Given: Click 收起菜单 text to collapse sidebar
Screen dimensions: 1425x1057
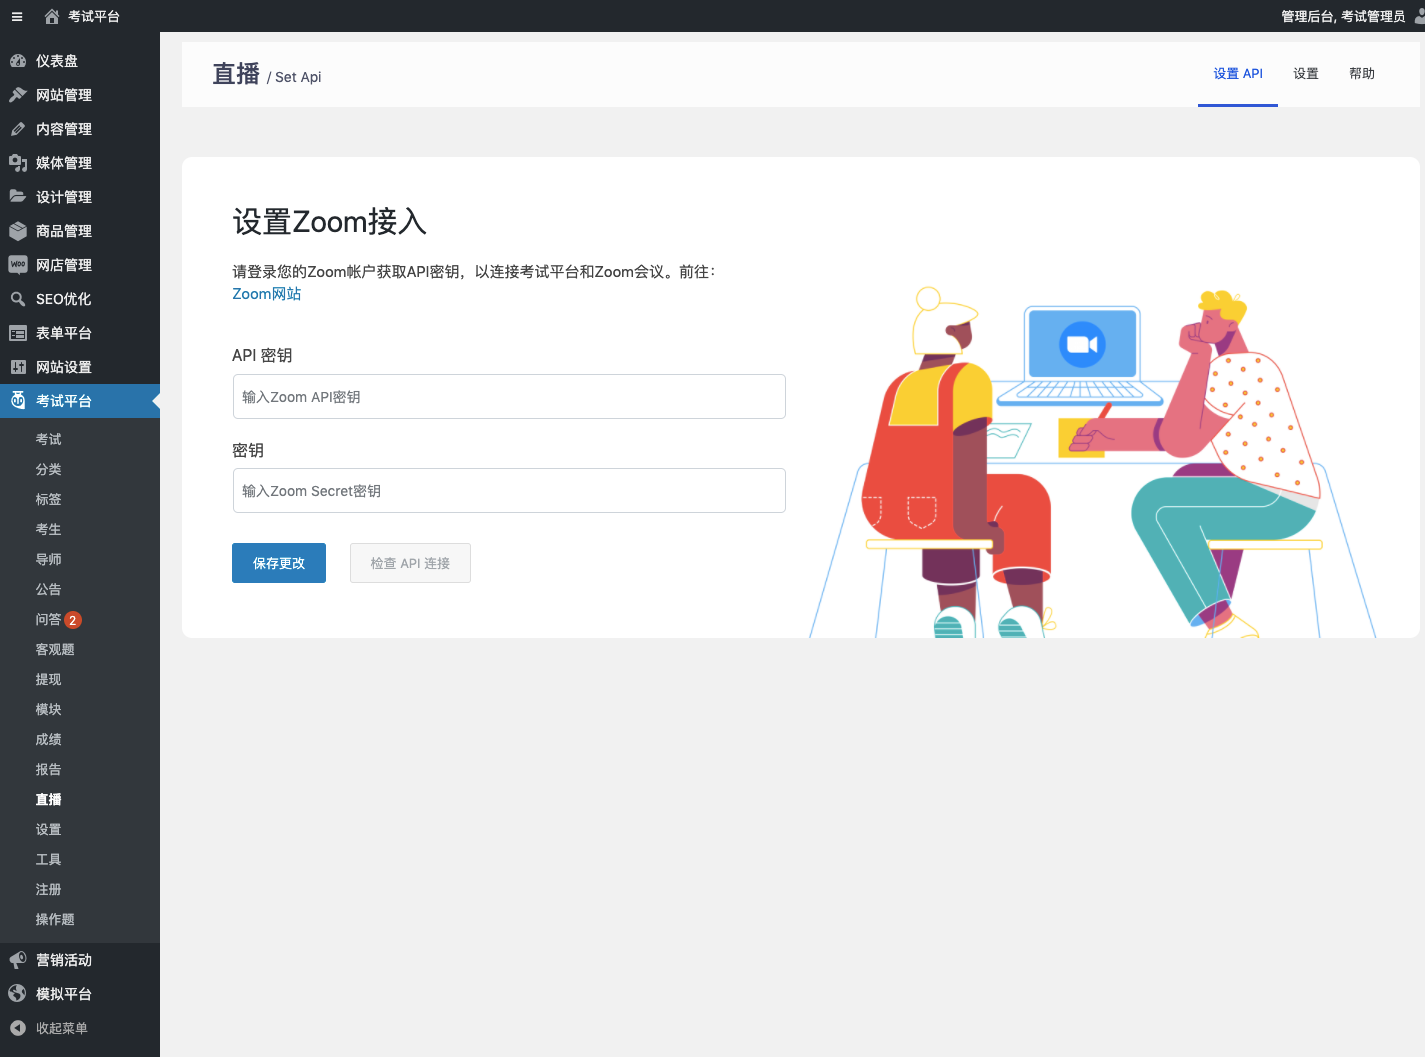Looking at the screenshot, I should point(62,1028).
